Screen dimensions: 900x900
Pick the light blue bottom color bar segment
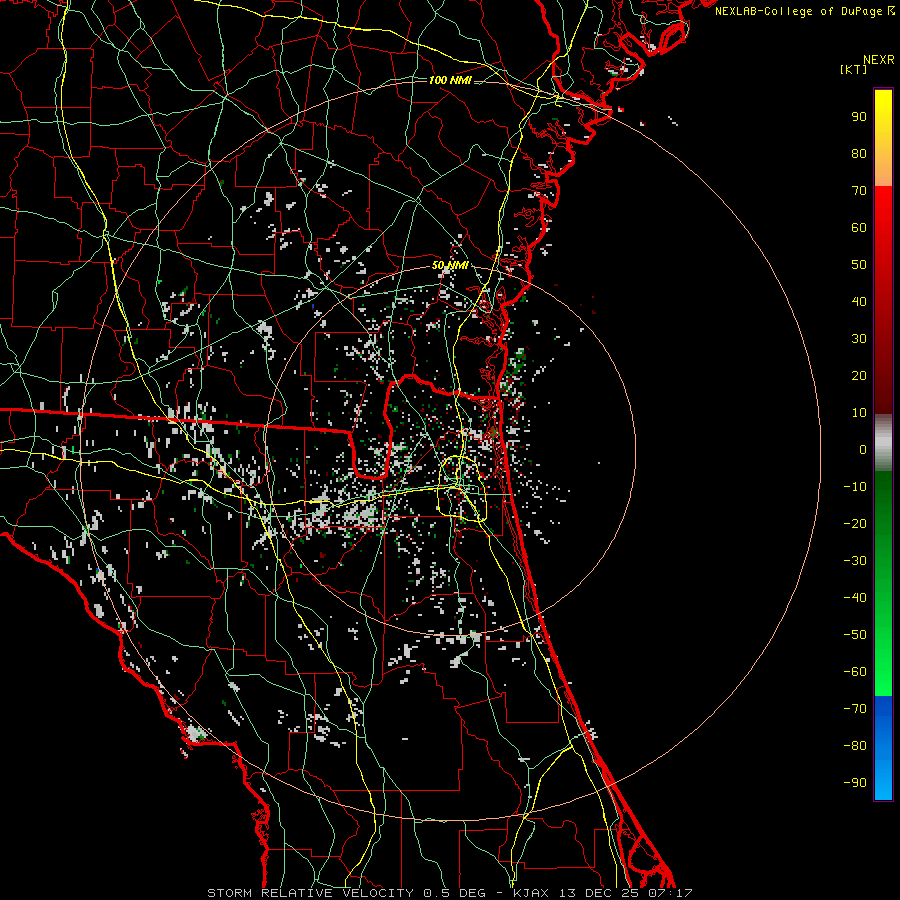point(883,781)
